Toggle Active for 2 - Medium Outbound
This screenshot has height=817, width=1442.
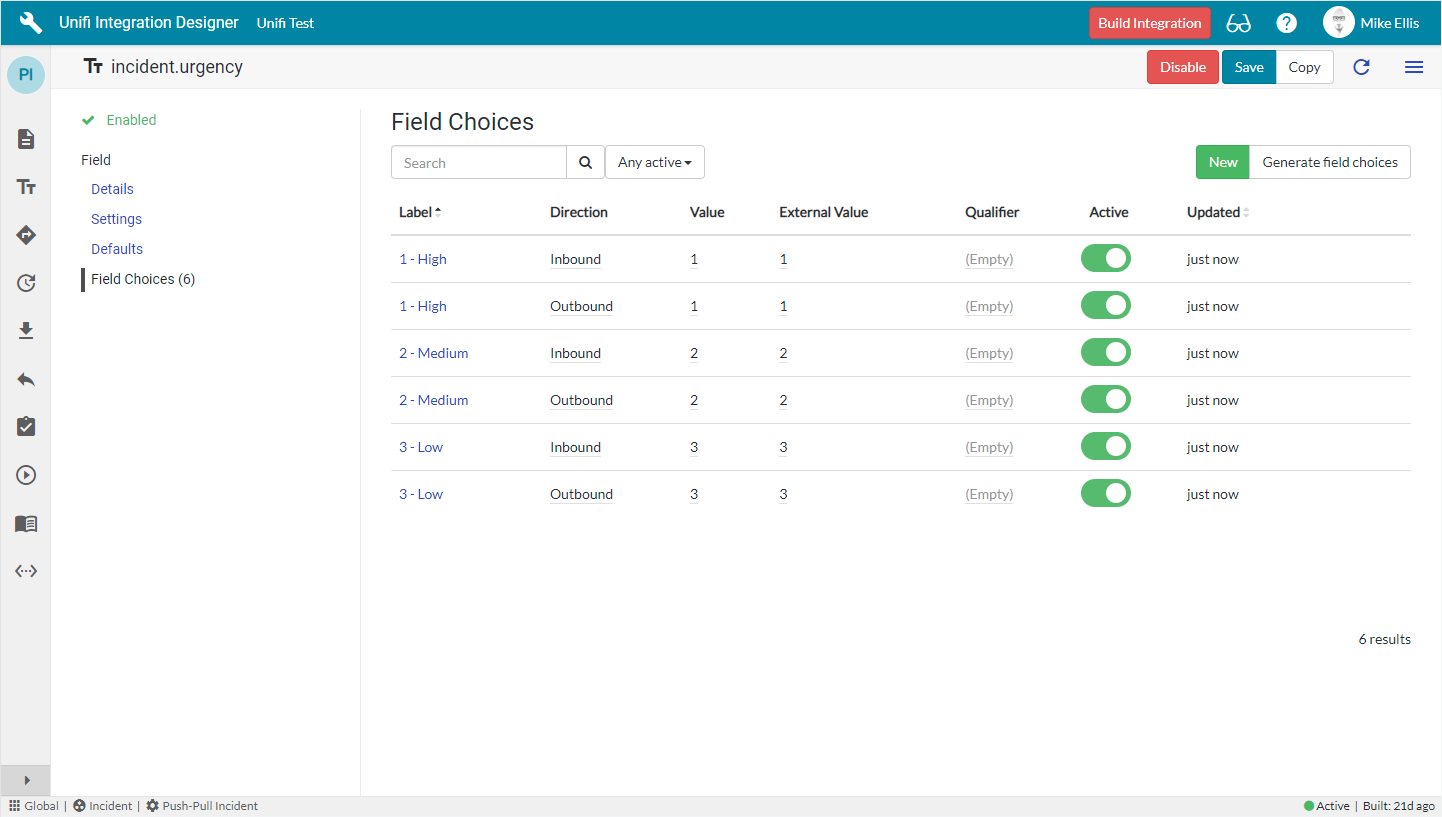[x=1105, y=400]
